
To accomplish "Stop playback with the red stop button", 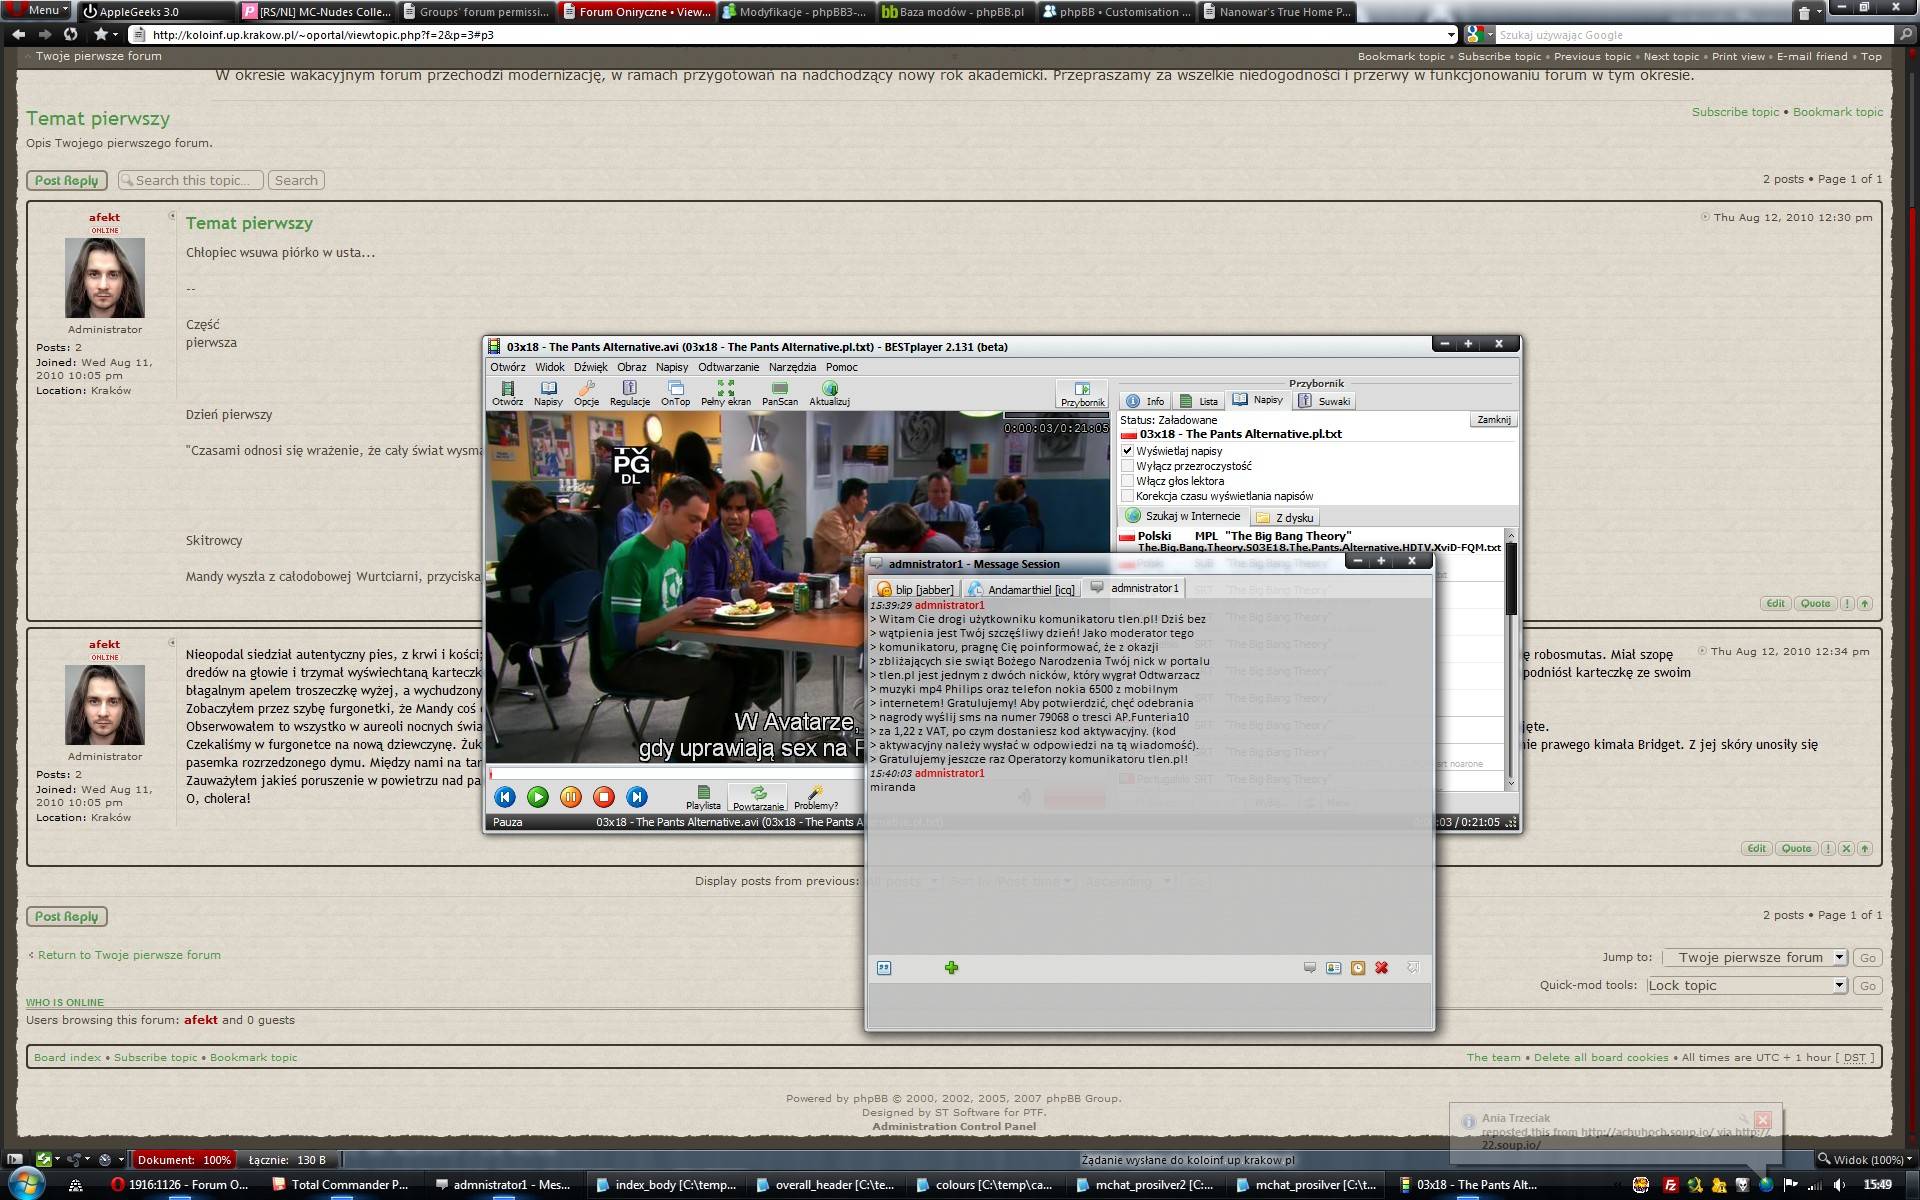I will [x=604, y=797].
